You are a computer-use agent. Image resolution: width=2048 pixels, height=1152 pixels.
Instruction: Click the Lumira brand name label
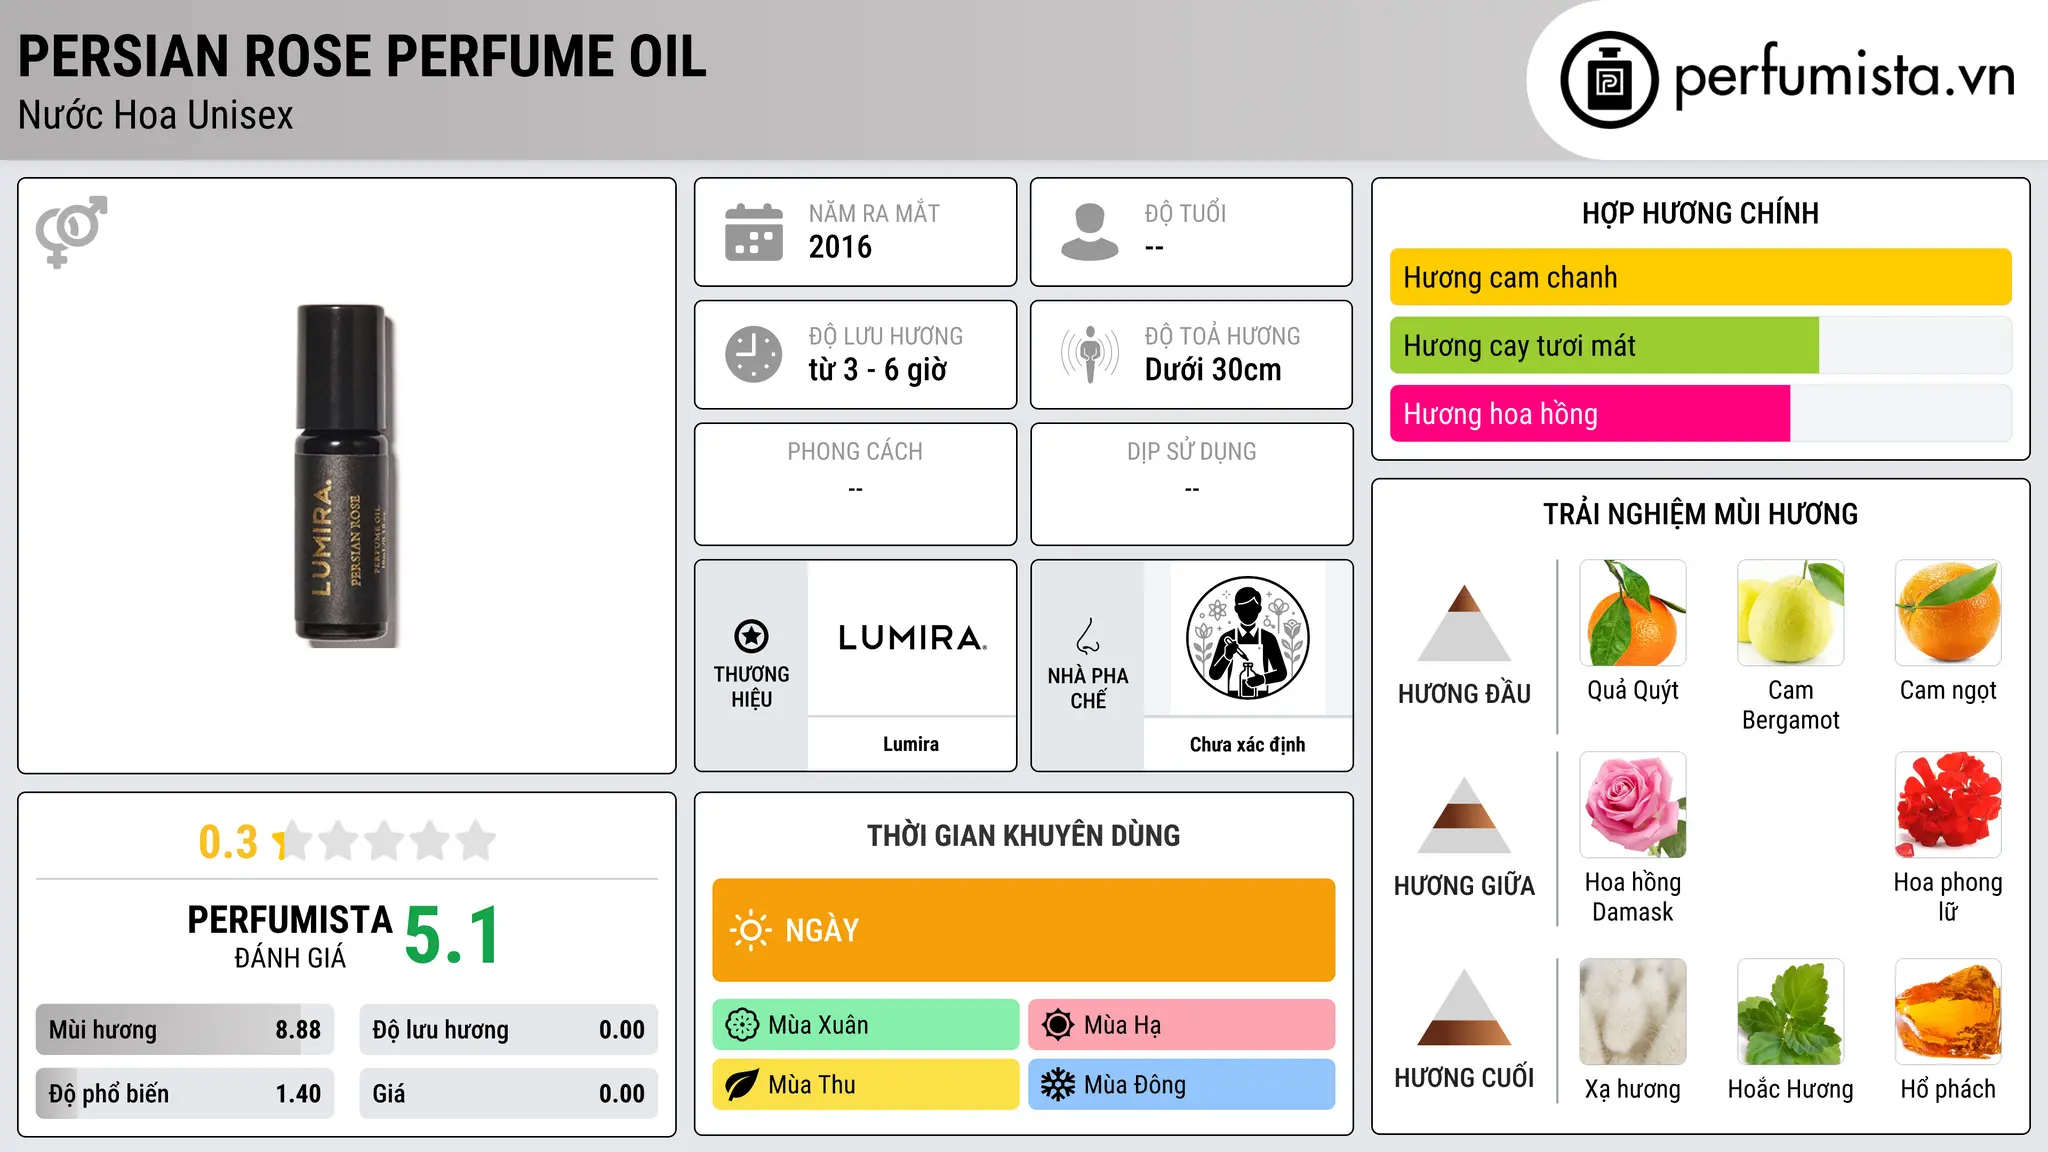pyautogui.click(x=911, y=744)
